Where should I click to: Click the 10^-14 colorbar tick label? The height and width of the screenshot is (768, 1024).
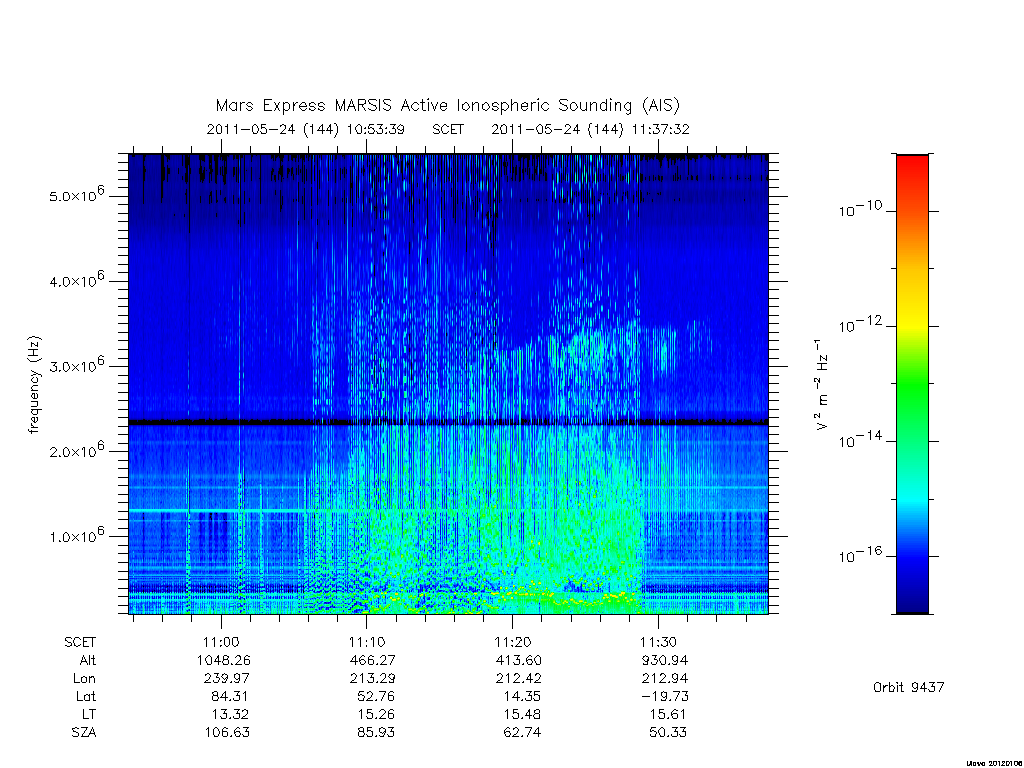pos(860,440)
